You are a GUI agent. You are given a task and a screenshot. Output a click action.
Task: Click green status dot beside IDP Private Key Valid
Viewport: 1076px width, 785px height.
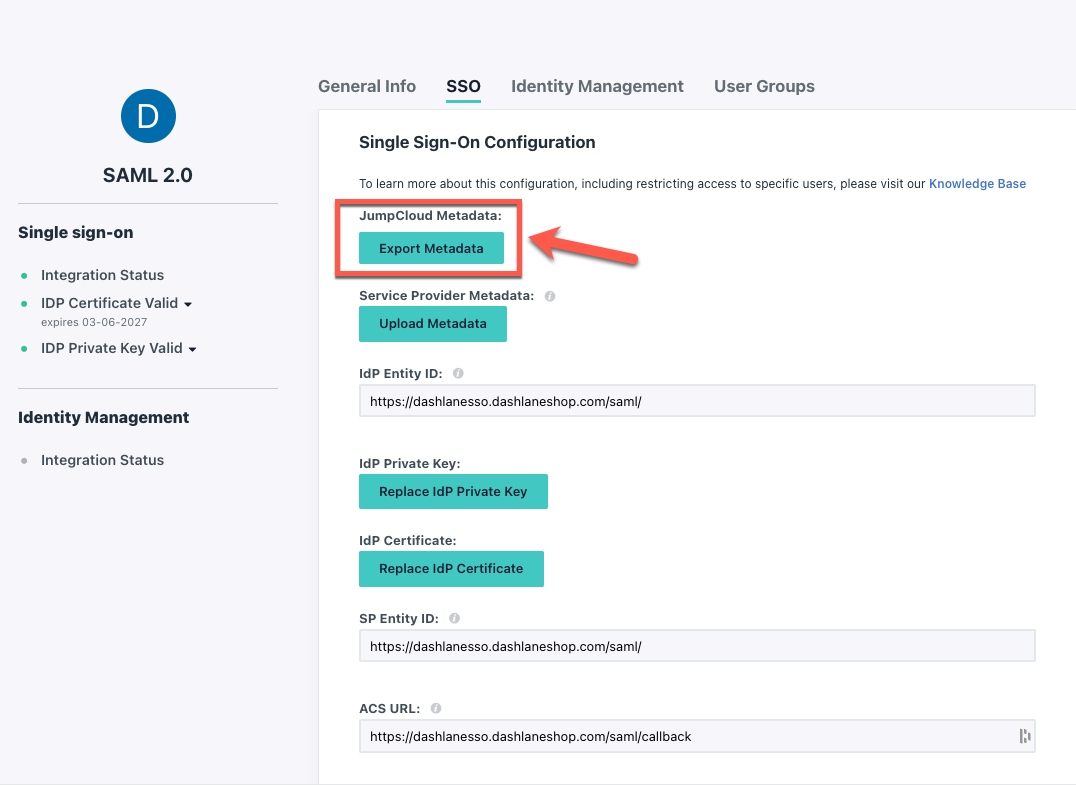click(24, 349)
